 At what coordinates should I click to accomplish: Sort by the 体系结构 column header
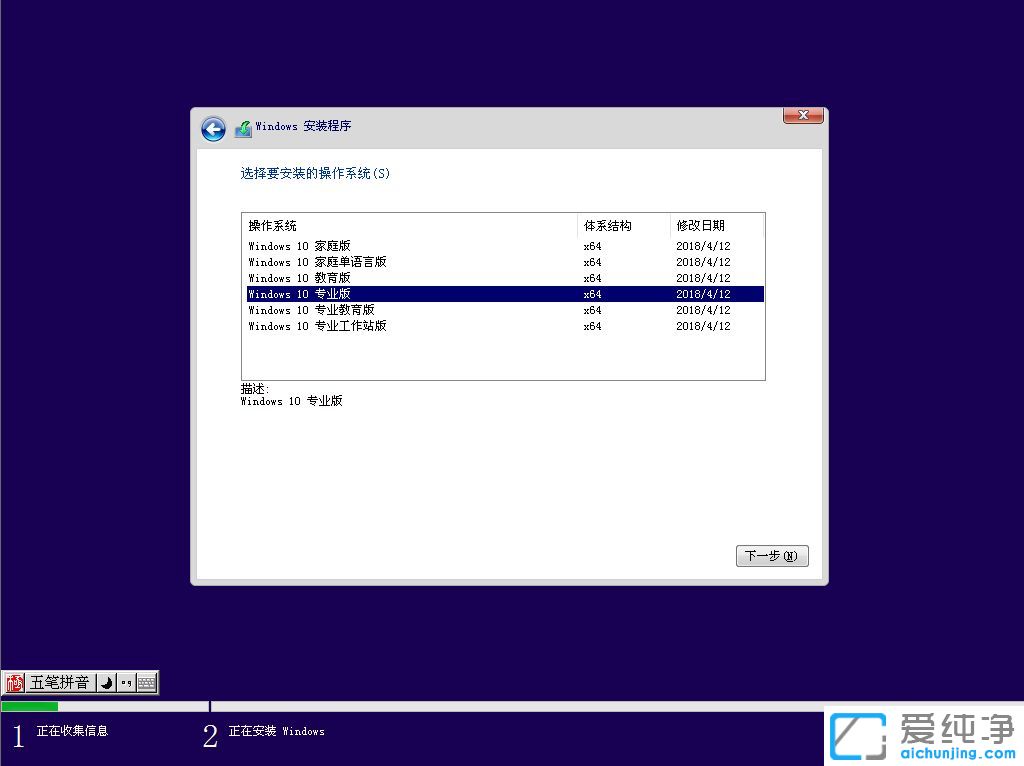[x=606, y=225]
